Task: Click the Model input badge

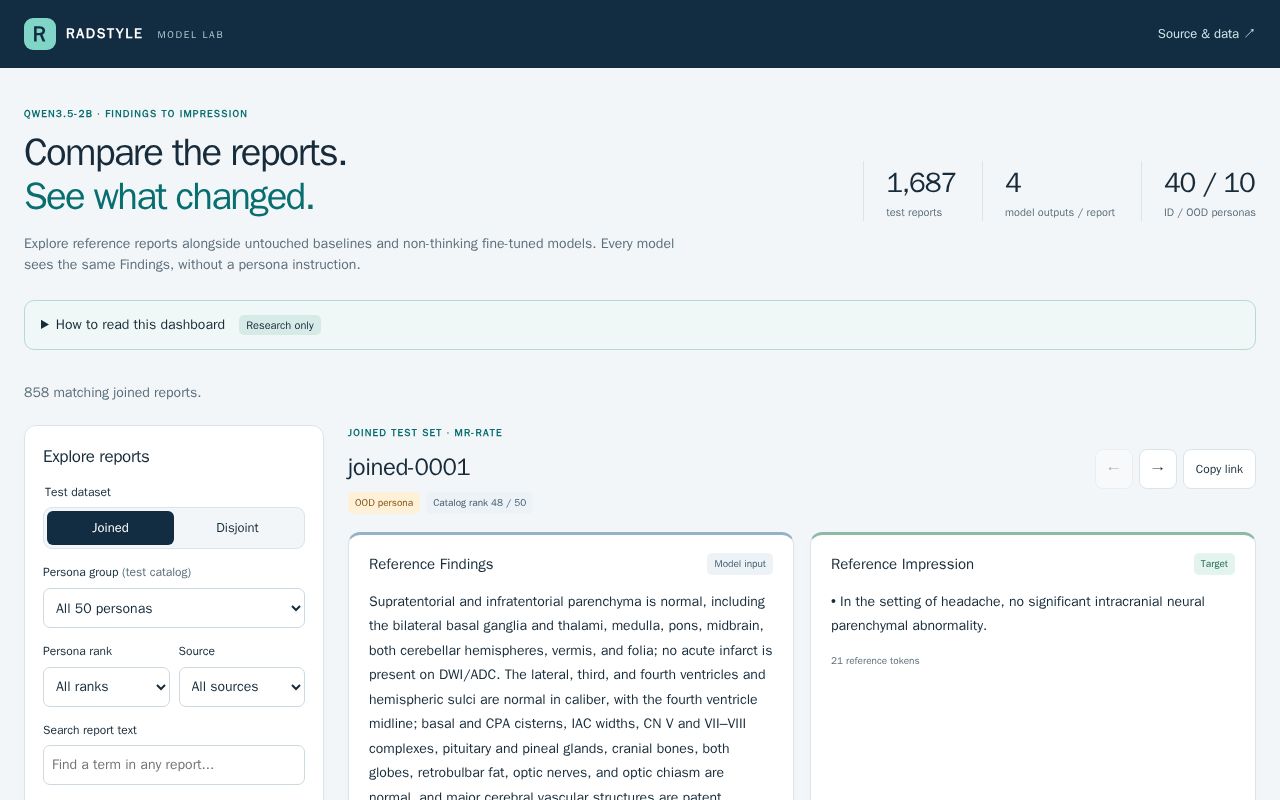Action: pos(740,564)
